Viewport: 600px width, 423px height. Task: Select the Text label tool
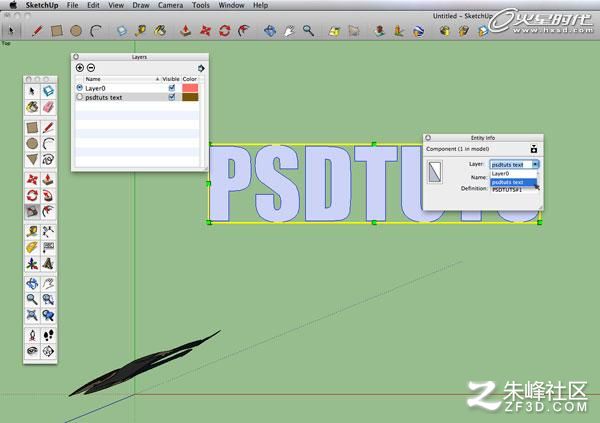[48, 247]
